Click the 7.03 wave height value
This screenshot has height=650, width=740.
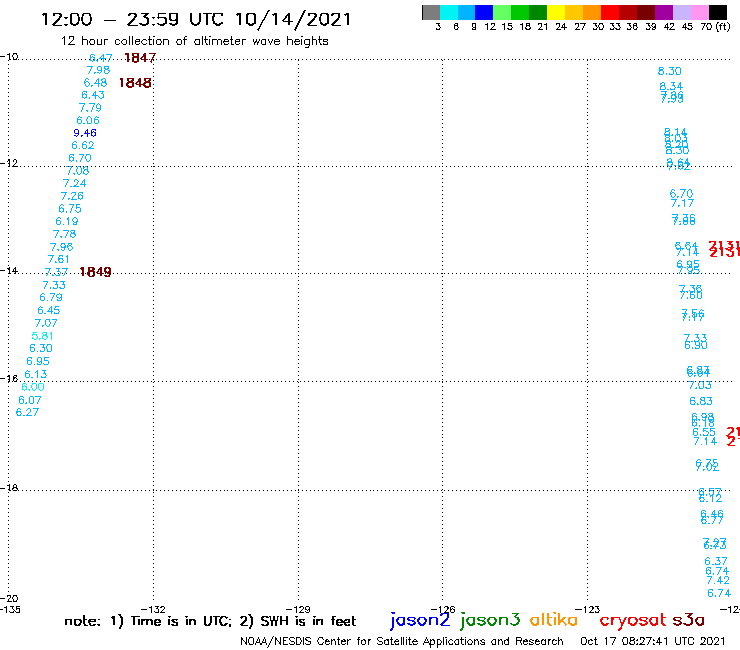[699, 385]
